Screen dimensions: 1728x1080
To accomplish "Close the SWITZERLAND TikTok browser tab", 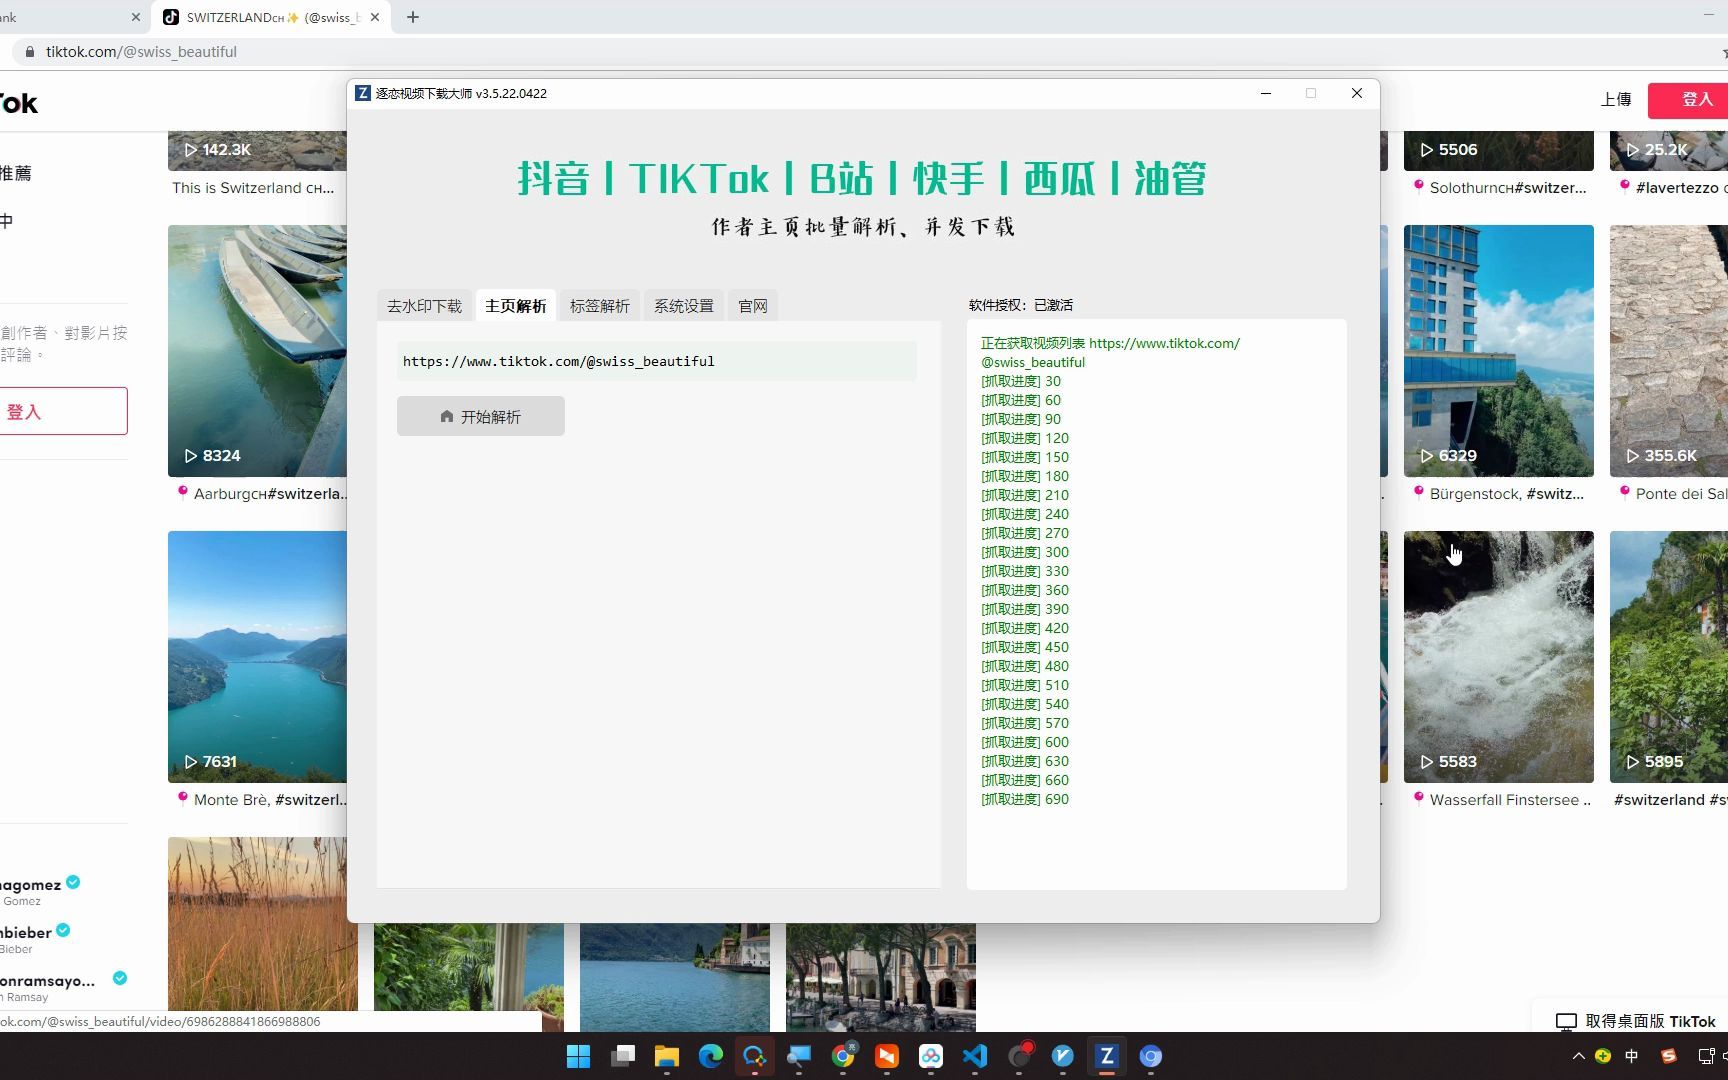I will point(375,17).
